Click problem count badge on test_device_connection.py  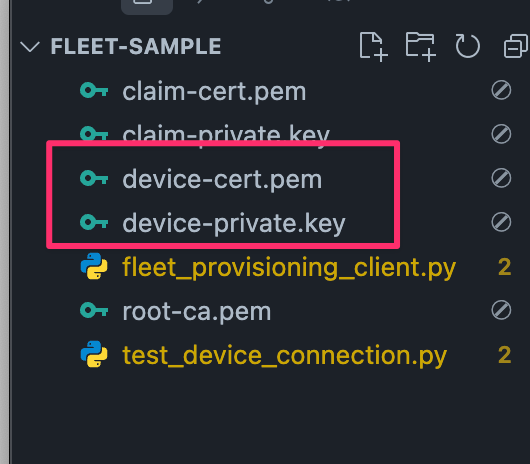click(x=504, y=355)
